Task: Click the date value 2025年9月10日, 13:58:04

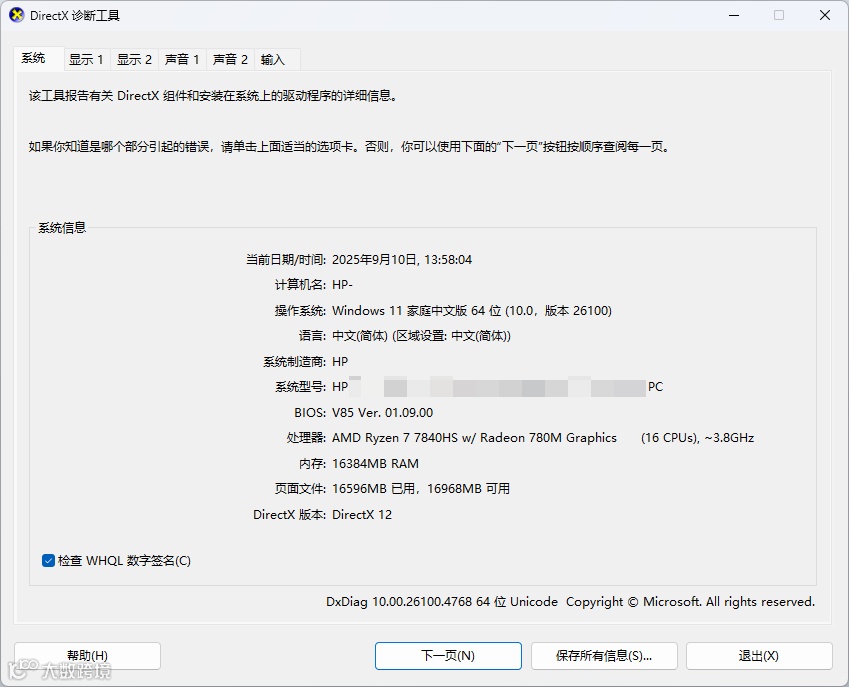Action: (402, 260)
